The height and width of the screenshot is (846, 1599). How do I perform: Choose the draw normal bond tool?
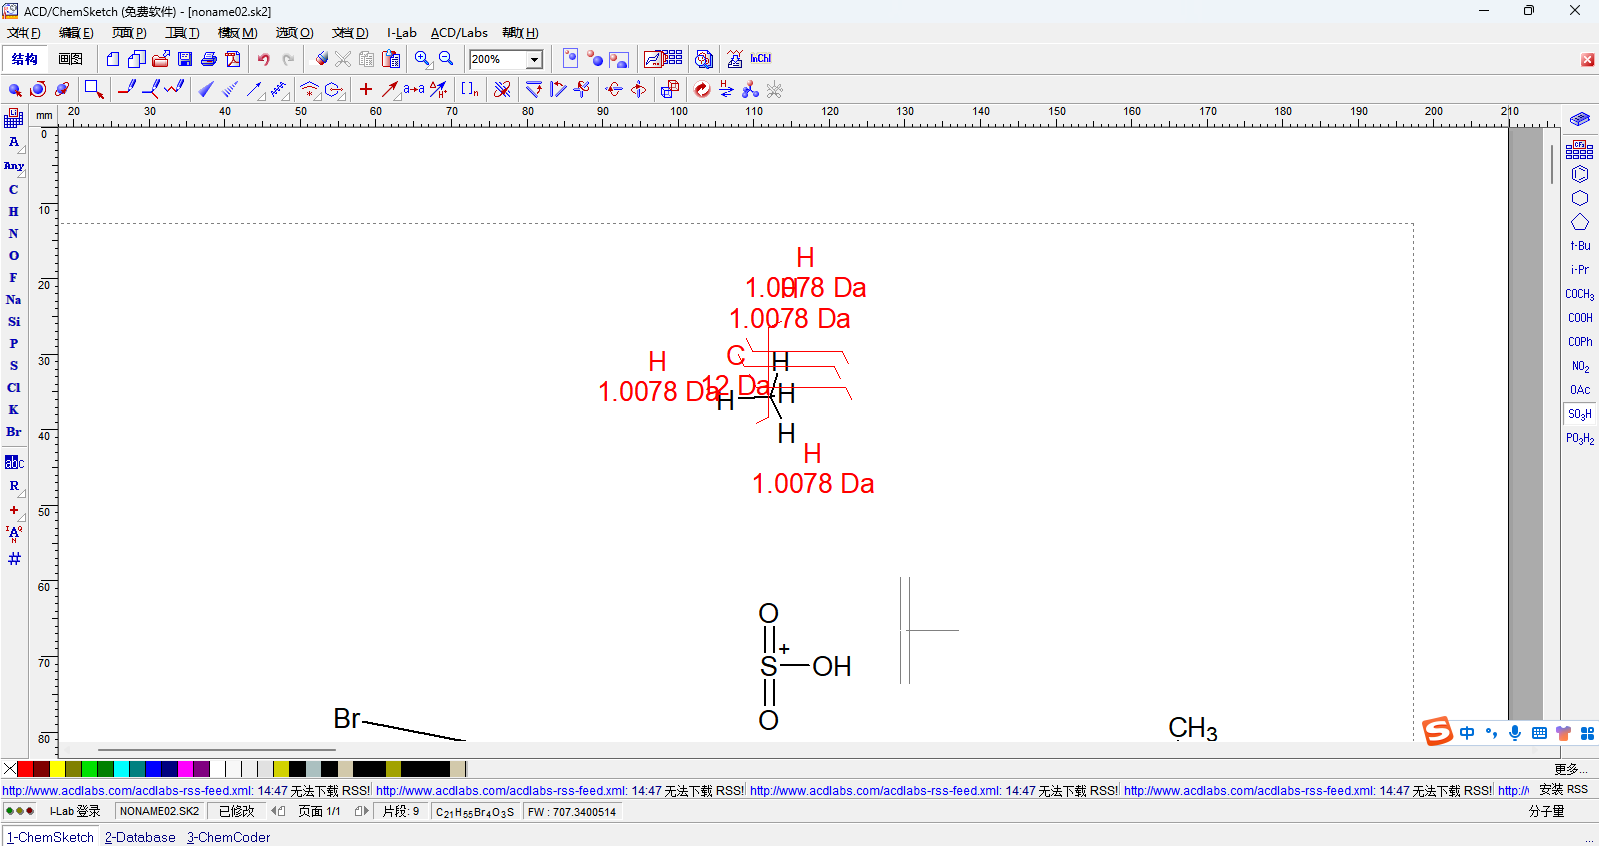tap(127, 89)
